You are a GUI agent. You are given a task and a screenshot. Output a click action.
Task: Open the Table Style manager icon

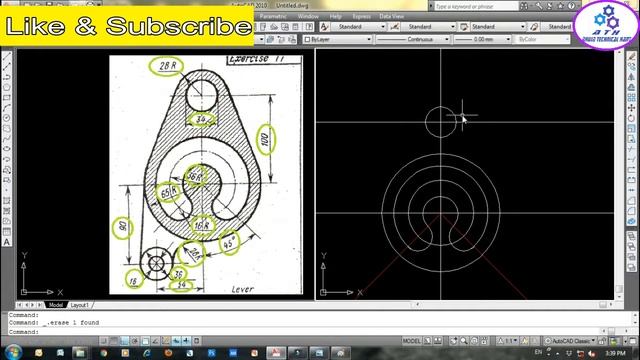click(x=464, y=27)
